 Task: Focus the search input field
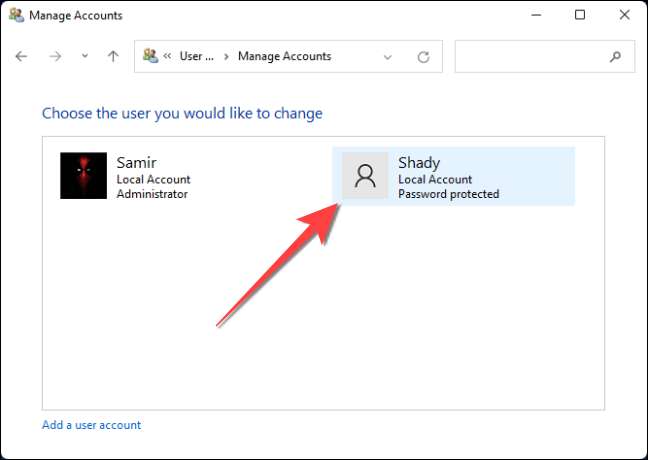coord(530,57)
